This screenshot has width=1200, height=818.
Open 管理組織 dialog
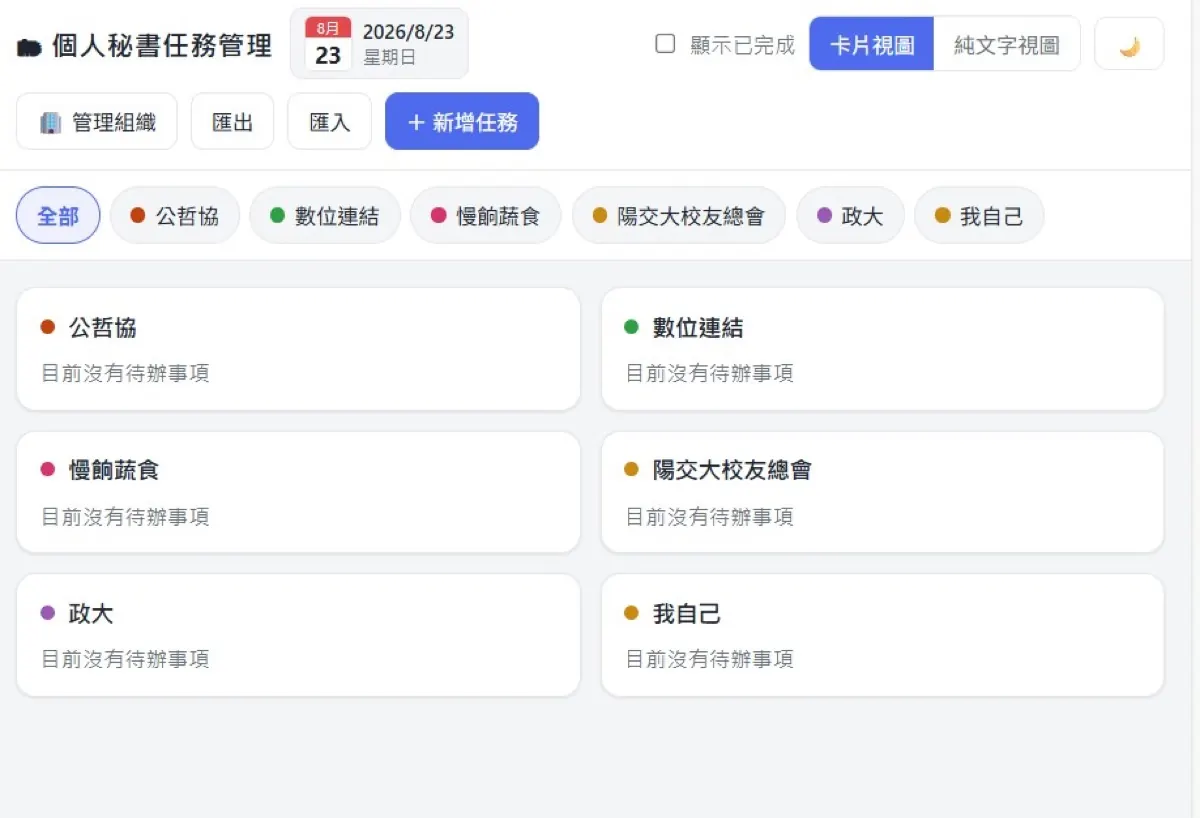point(97,121)
